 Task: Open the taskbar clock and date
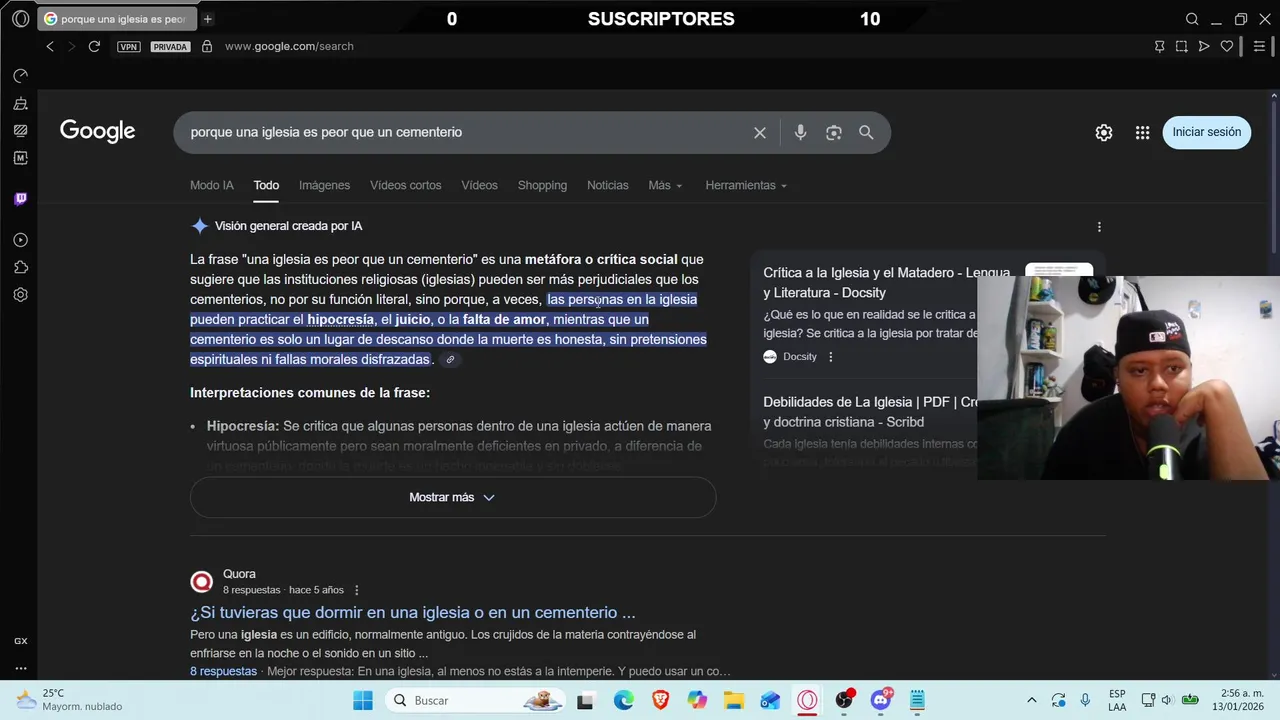[x=1240, y=700]
